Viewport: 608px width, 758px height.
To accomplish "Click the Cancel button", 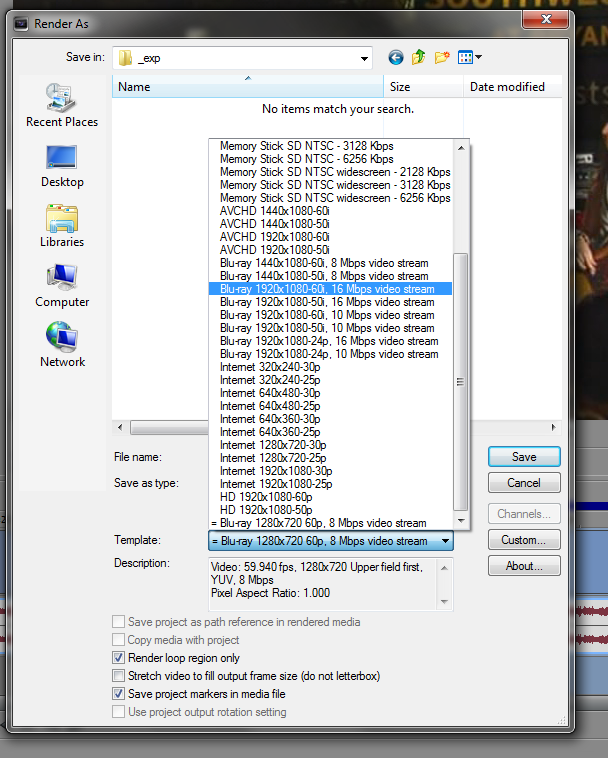I will (524, 483).
